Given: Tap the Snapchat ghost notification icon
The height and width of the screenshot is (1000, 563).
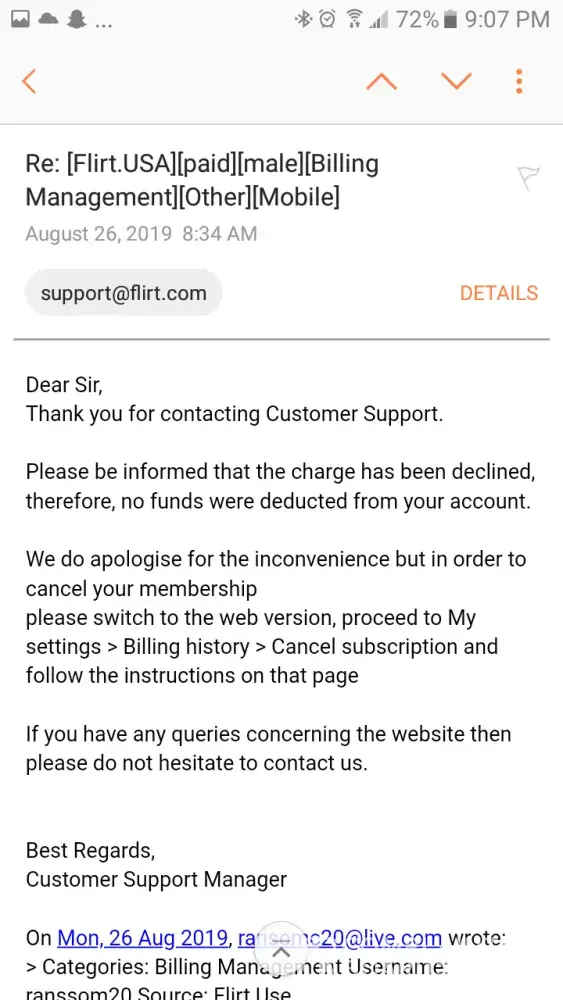Looking at the screenshot, I should [77, 20].
